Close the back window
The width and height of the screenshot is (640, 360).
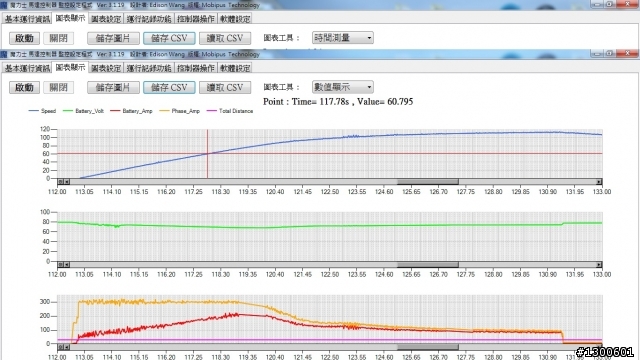tap(628, 4)
